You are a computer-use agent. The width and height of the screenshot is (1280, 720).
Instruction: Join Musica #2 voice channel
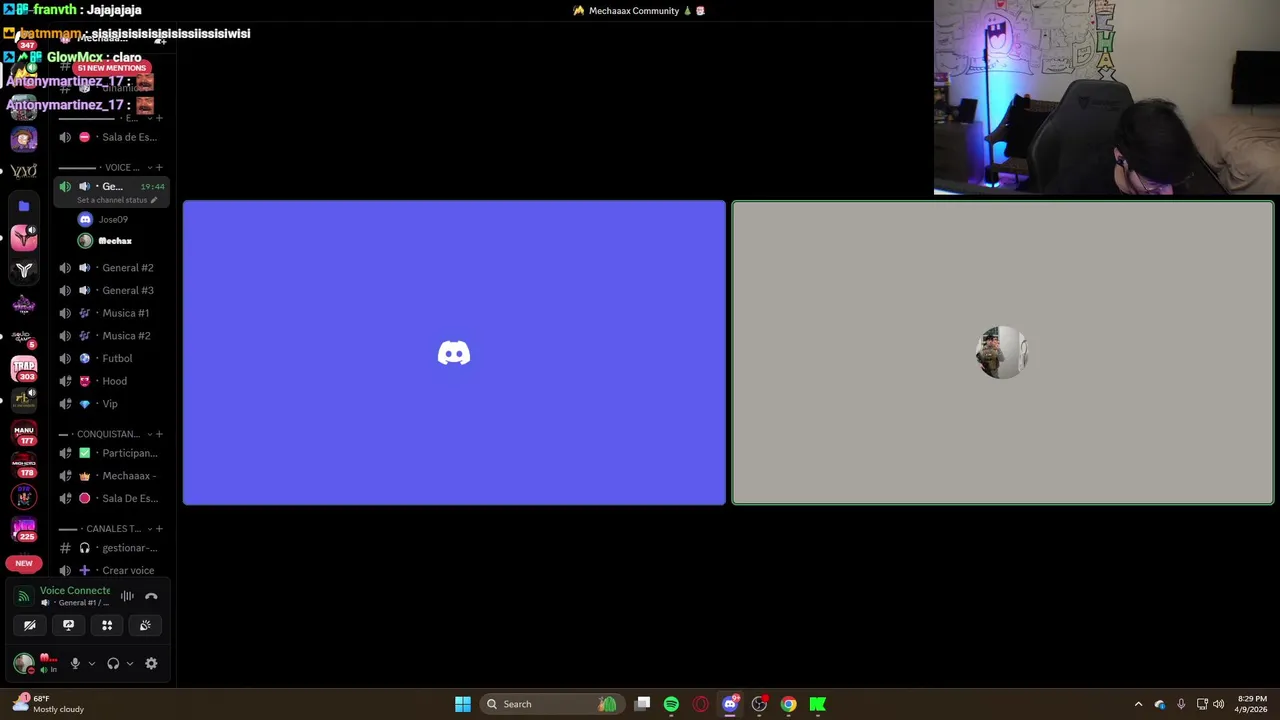112,336
